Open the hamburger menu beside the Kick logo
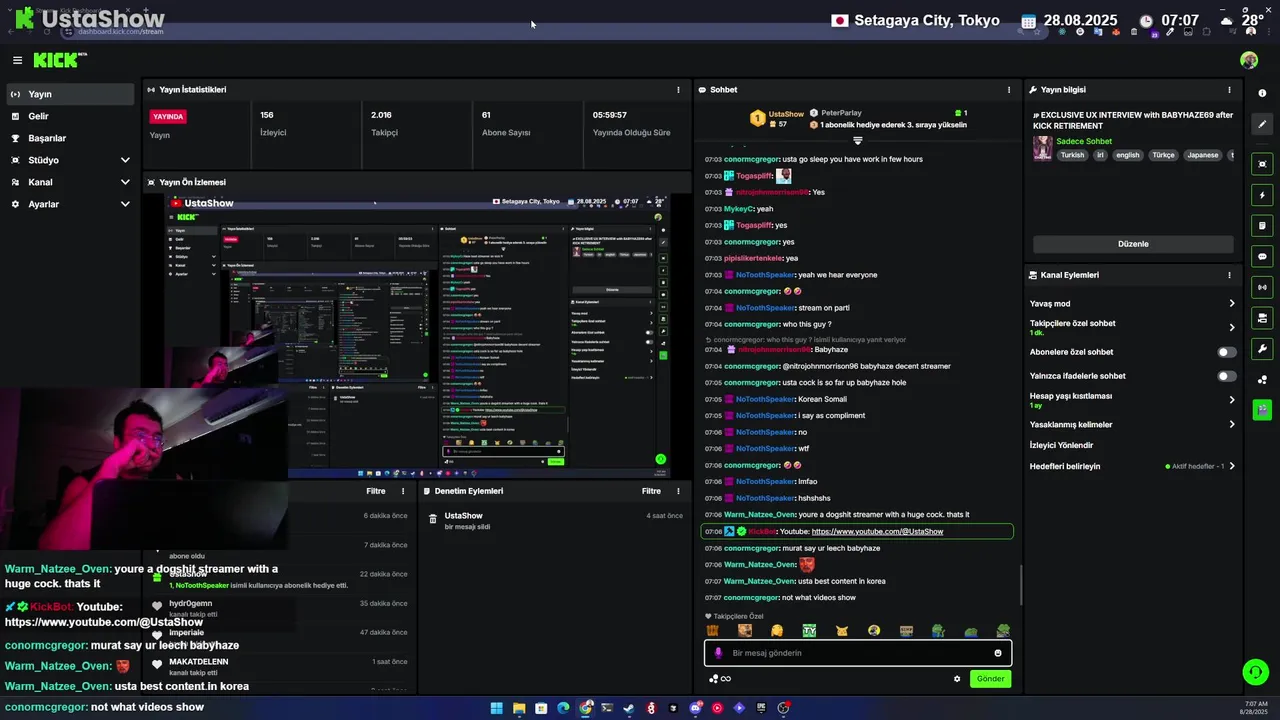Viewport: 1280px width, 720px height. tap(17, 60)
